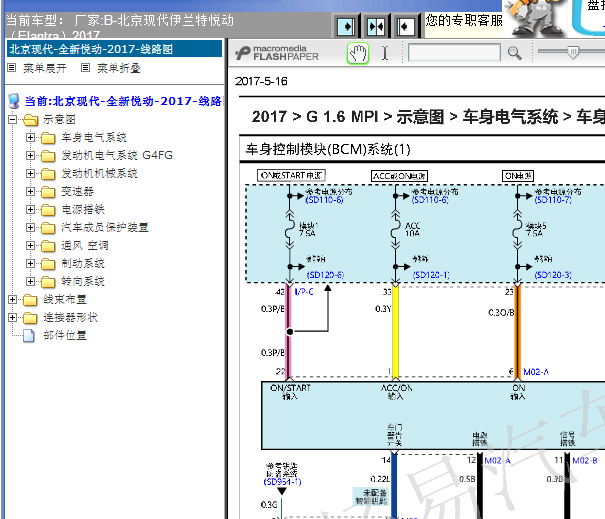
Task: Click the 连接器形状 folder icon
Action: pos(30,318)
